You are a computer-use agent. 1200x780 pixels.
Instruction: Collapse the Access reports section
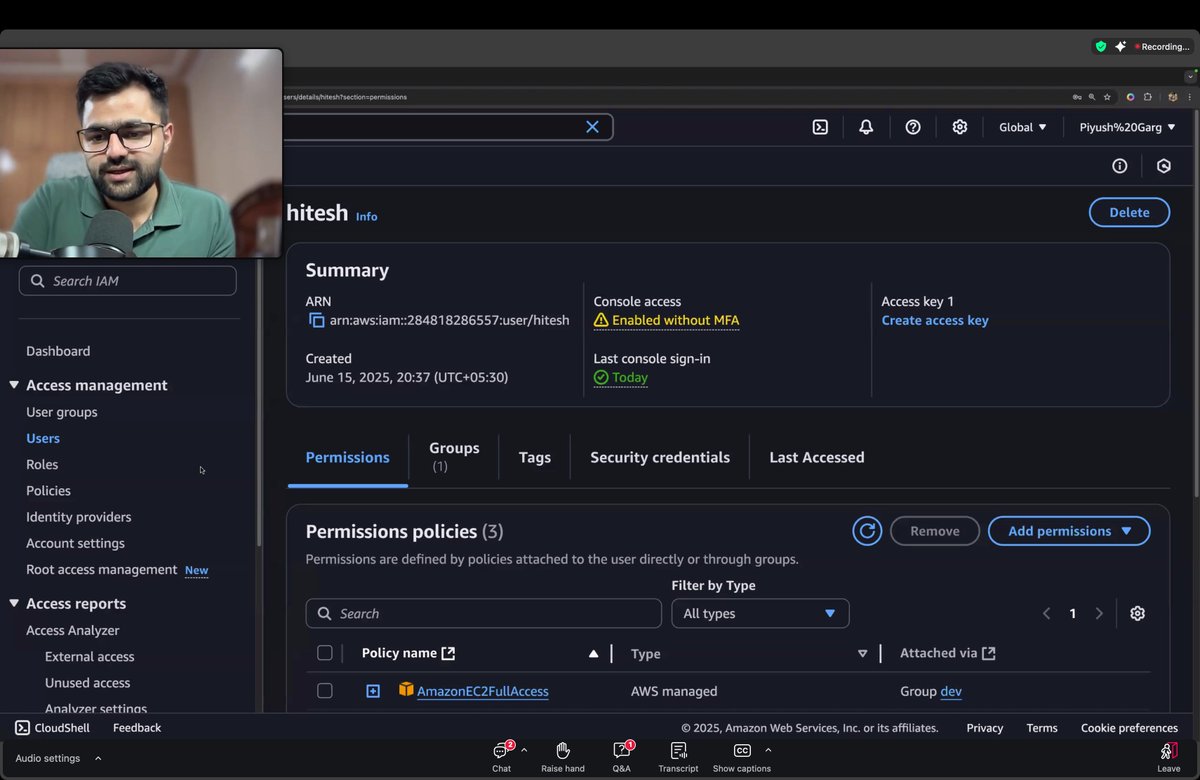click(x=14, y=604)
